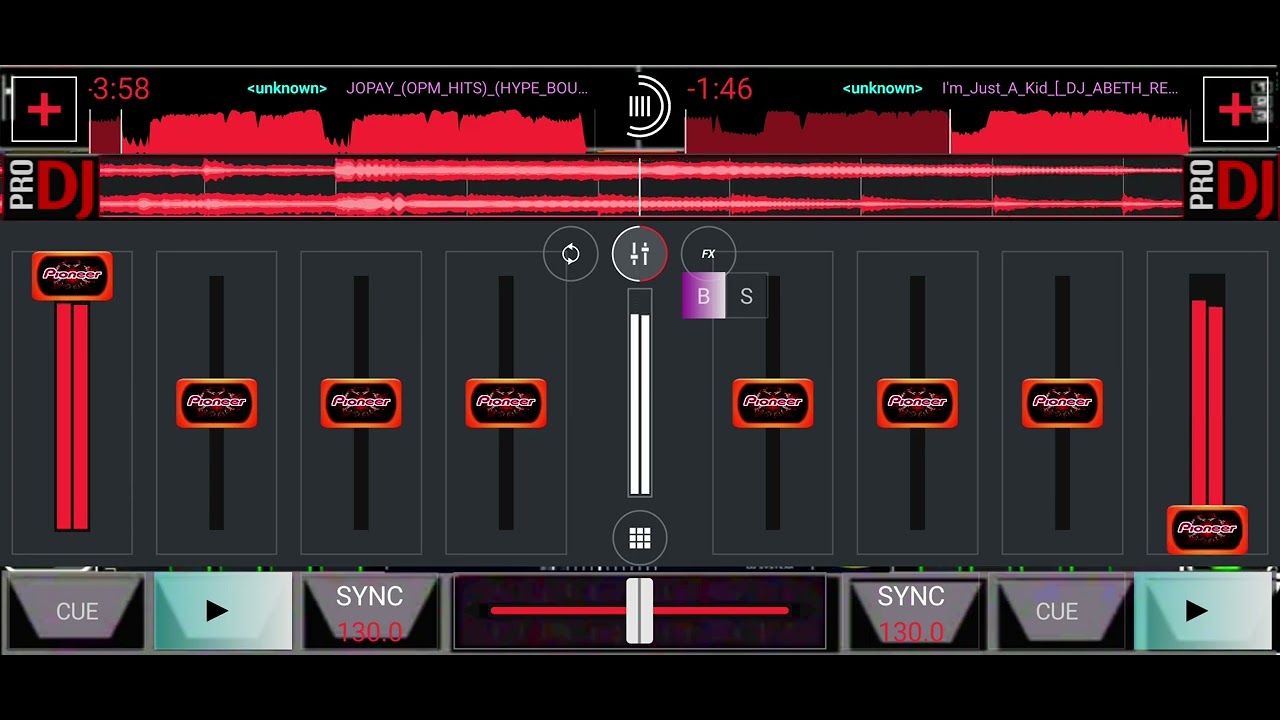The width and height of the screenshot is (1280, 720).
Task: Add a track to the right deck
Action: tap(1235, 109)
